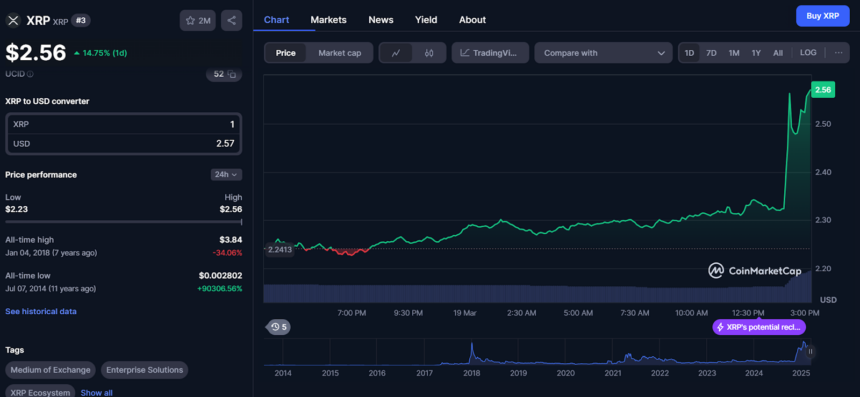Image resolution: width=860 pixels, height=397 pixels.
Task: Open the XRP's potential reclaim news tag
Action: (x=759, y=327)
